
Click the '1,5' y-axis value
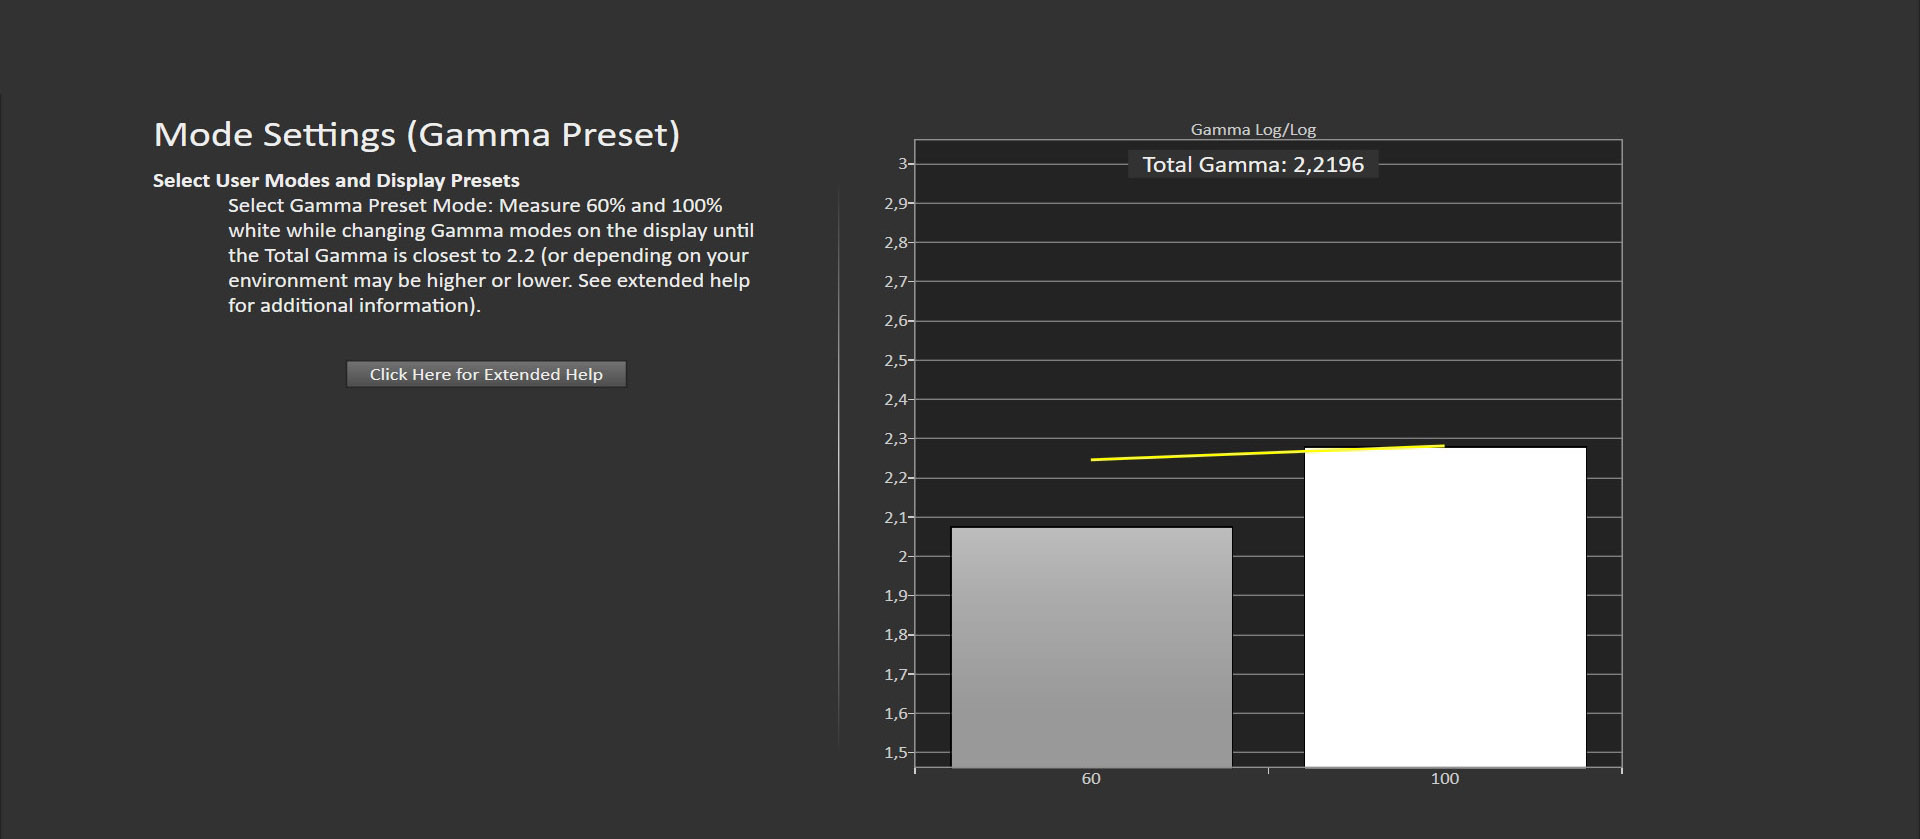[895, 753]
